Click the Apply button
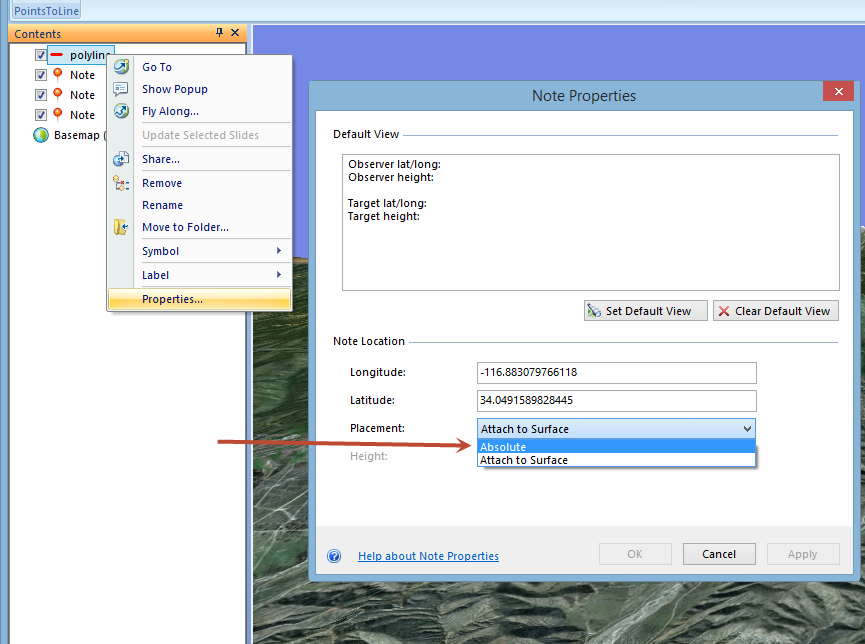Viewport: 865px width, 644px height. (803, 553)
